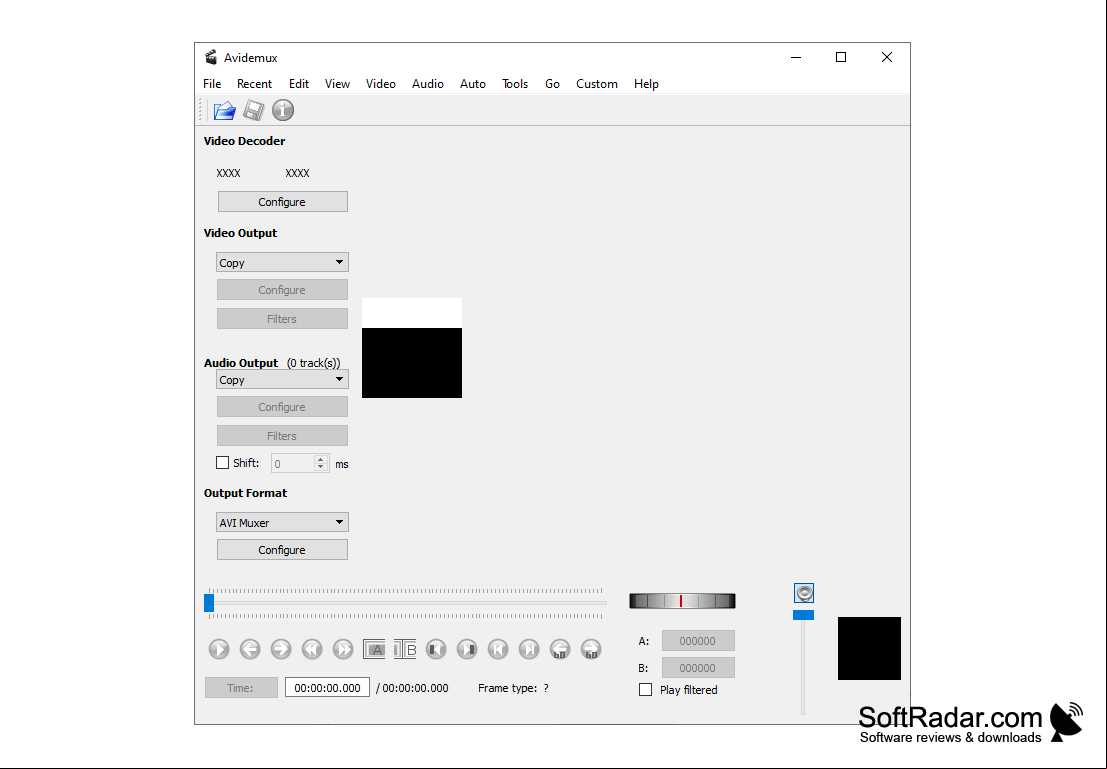Click the marker B value field
Viewport: 1107px width, 769px height.
[698, 667]
